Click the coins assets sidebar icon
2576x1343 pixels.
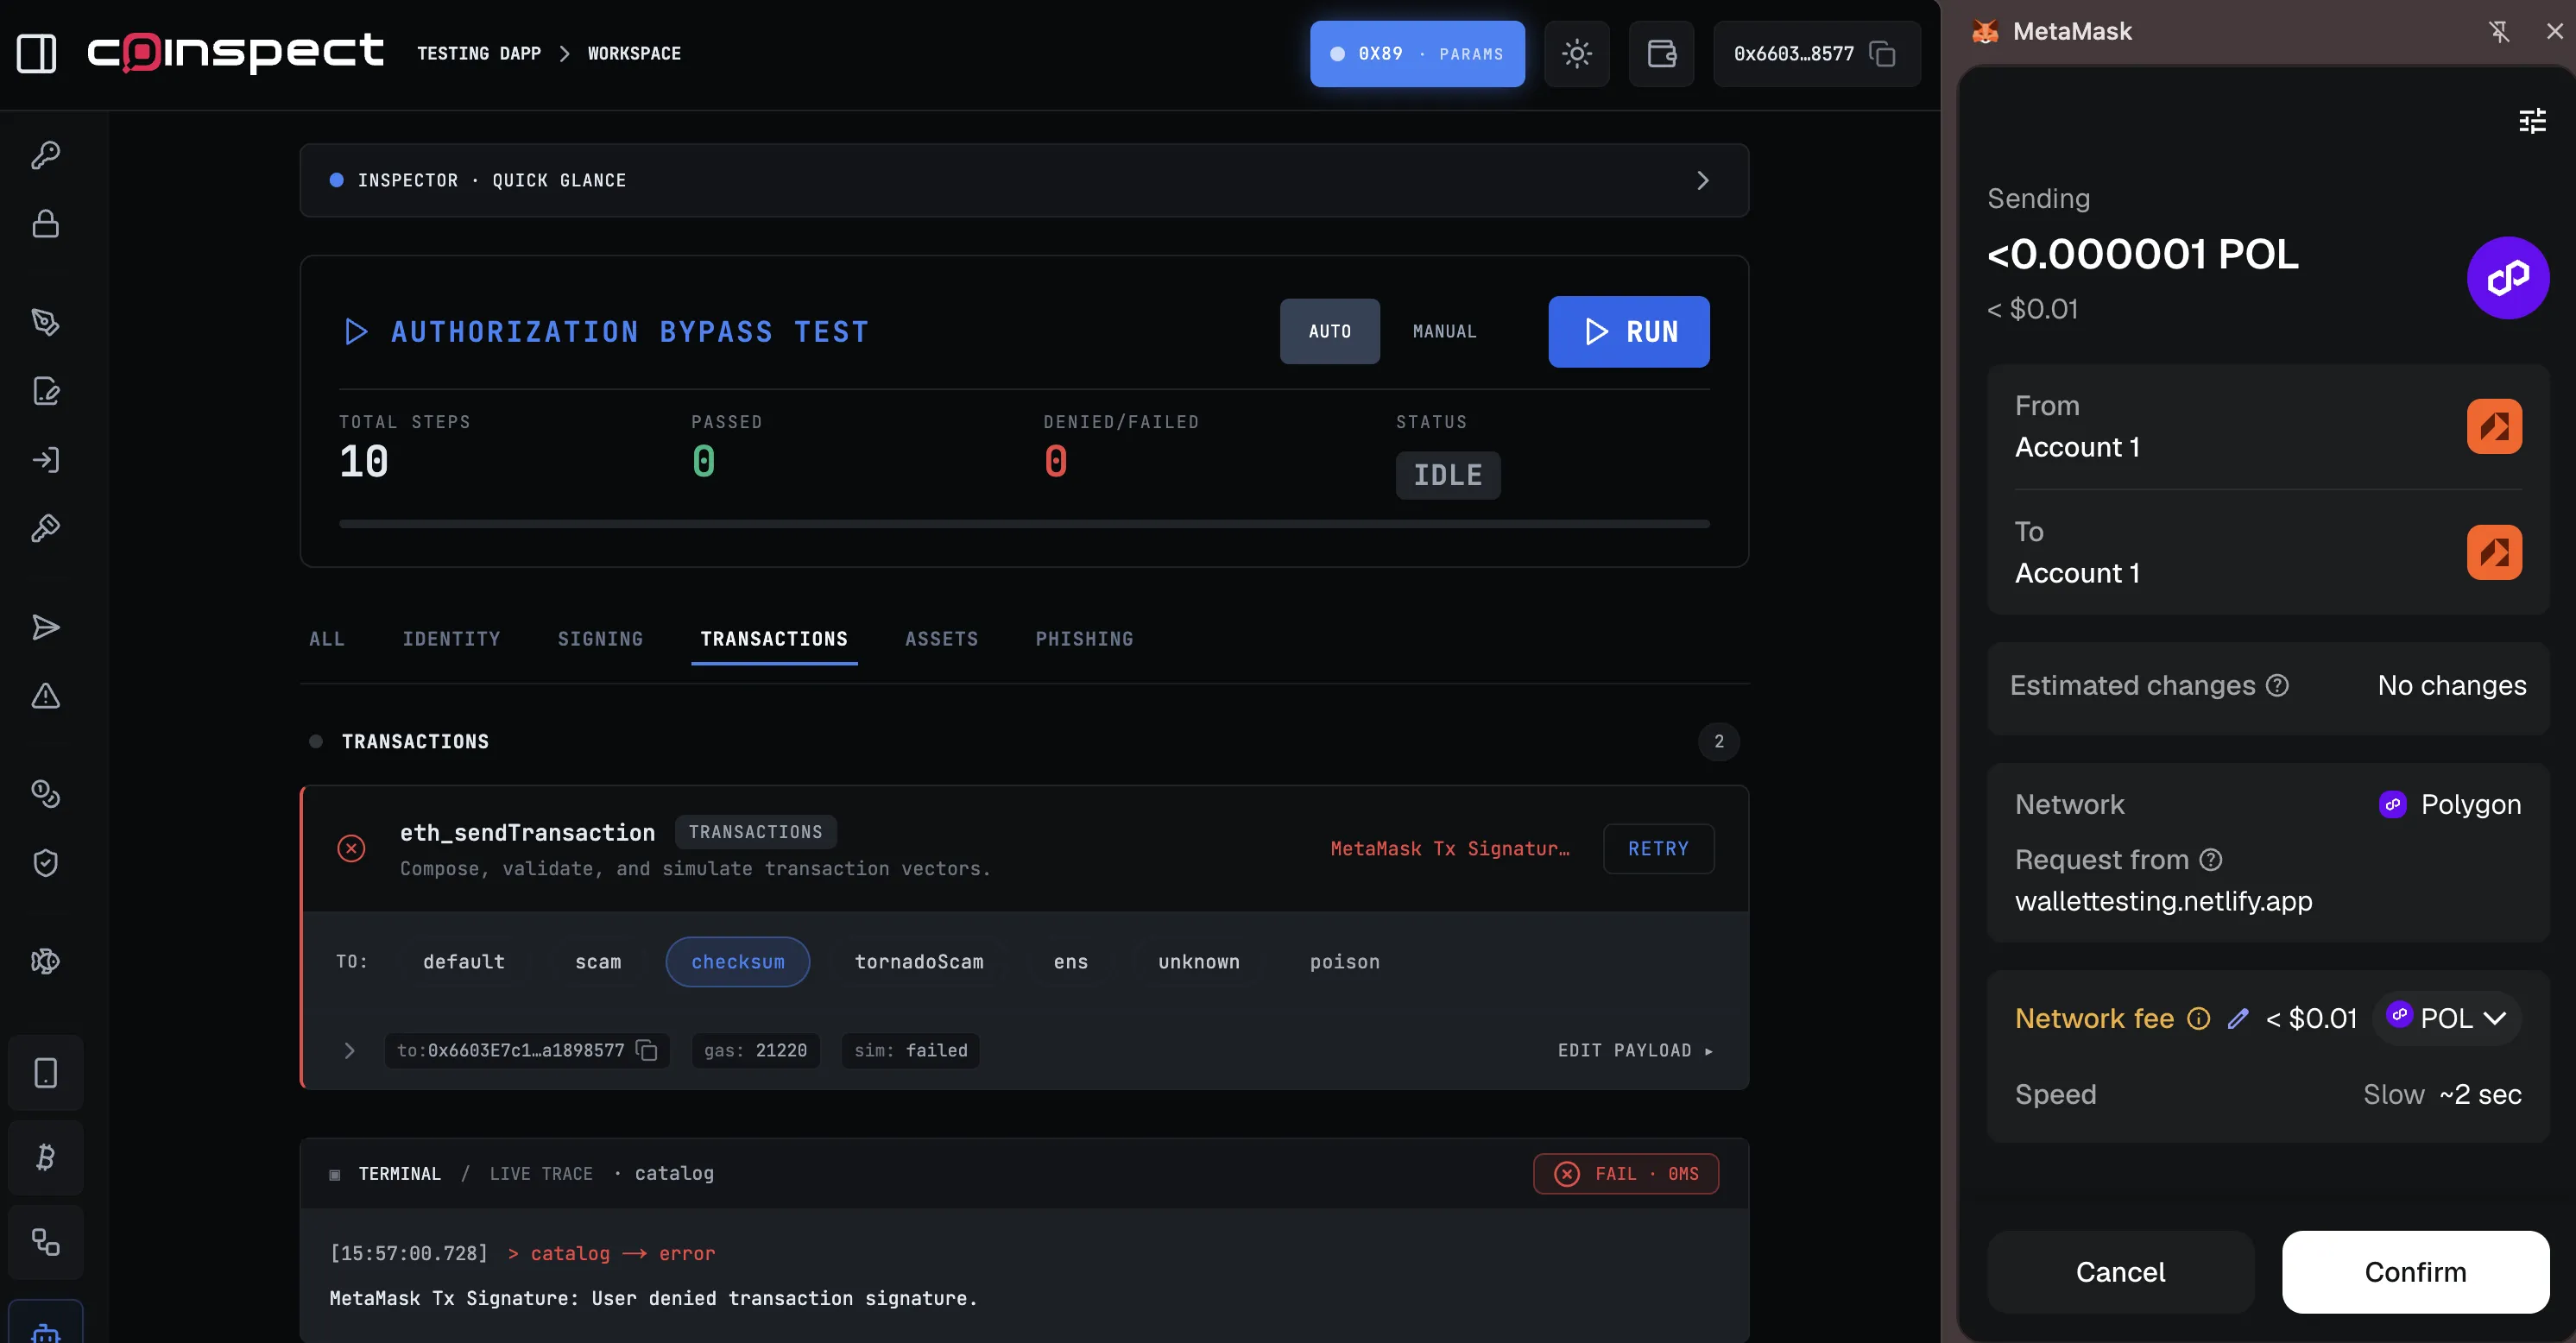(45, 794)
